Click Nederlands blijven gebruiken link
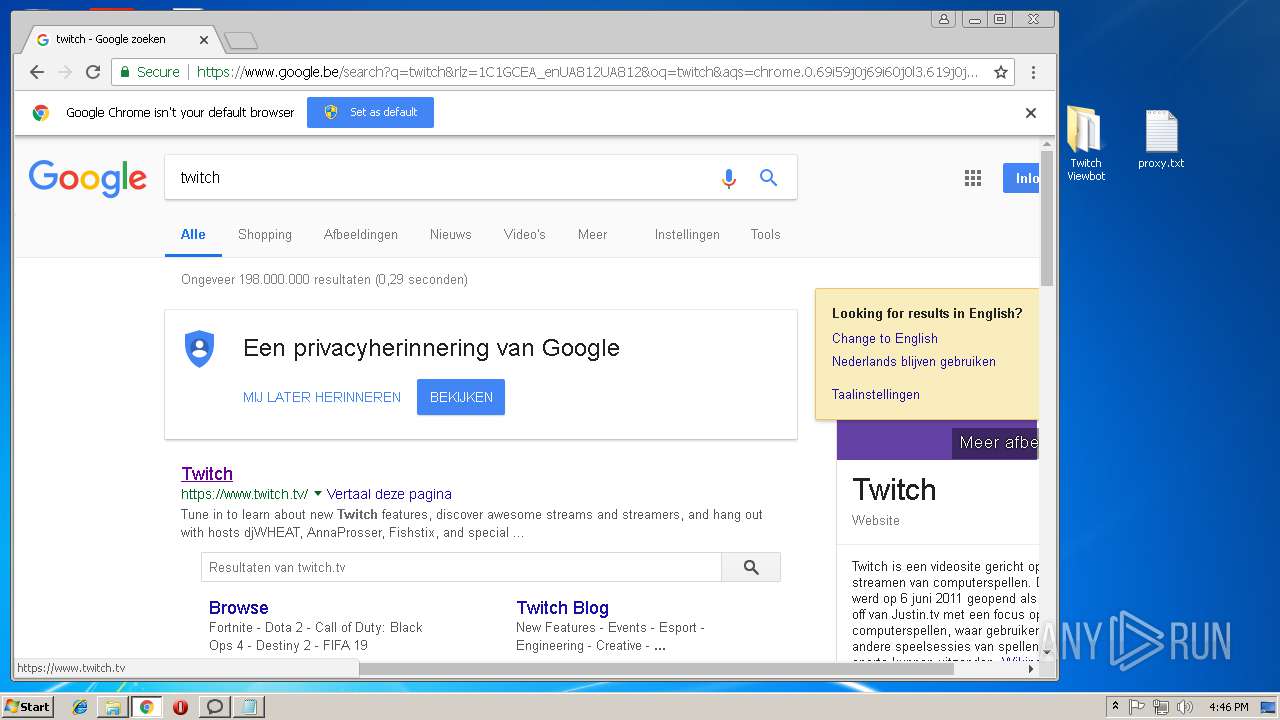This screenshot has height=720, width=1280. [x=914, y=361]
